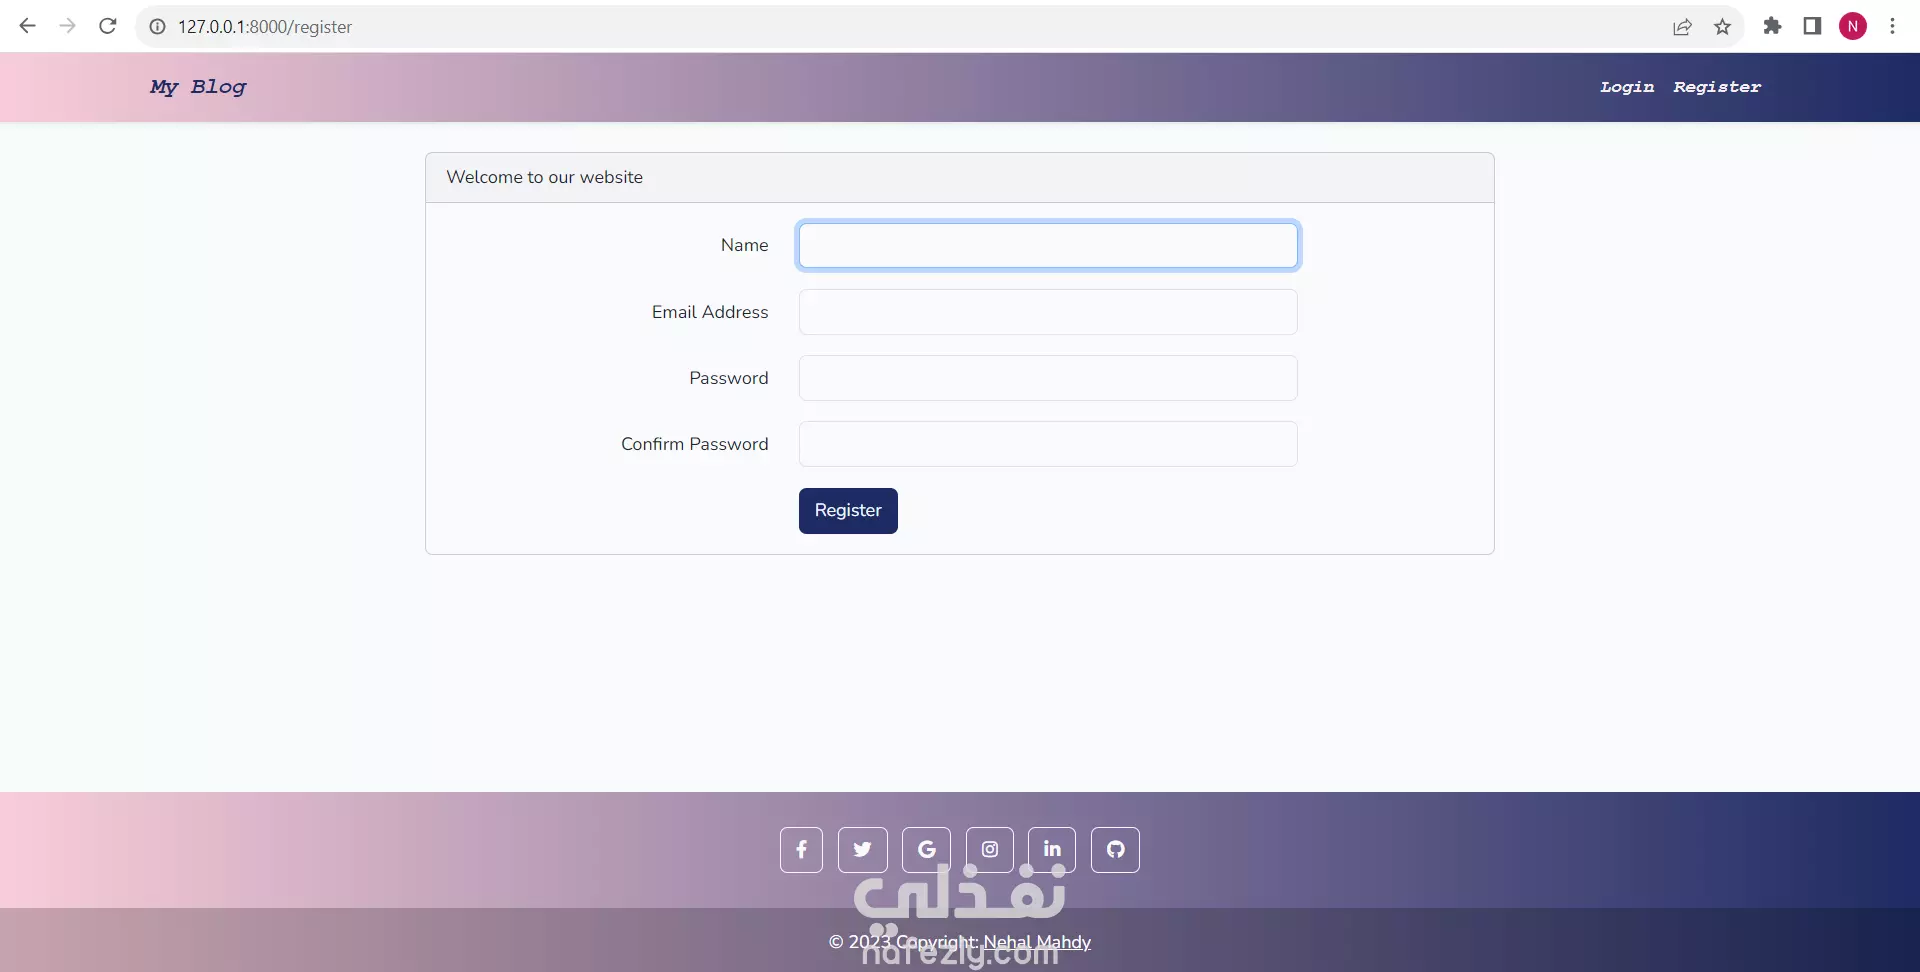Image resolution: width=1920 pixels, height=972 pixels.
Task: Select the address bar URL 127.0.0.1:8000/register
Action: point(265,27)
